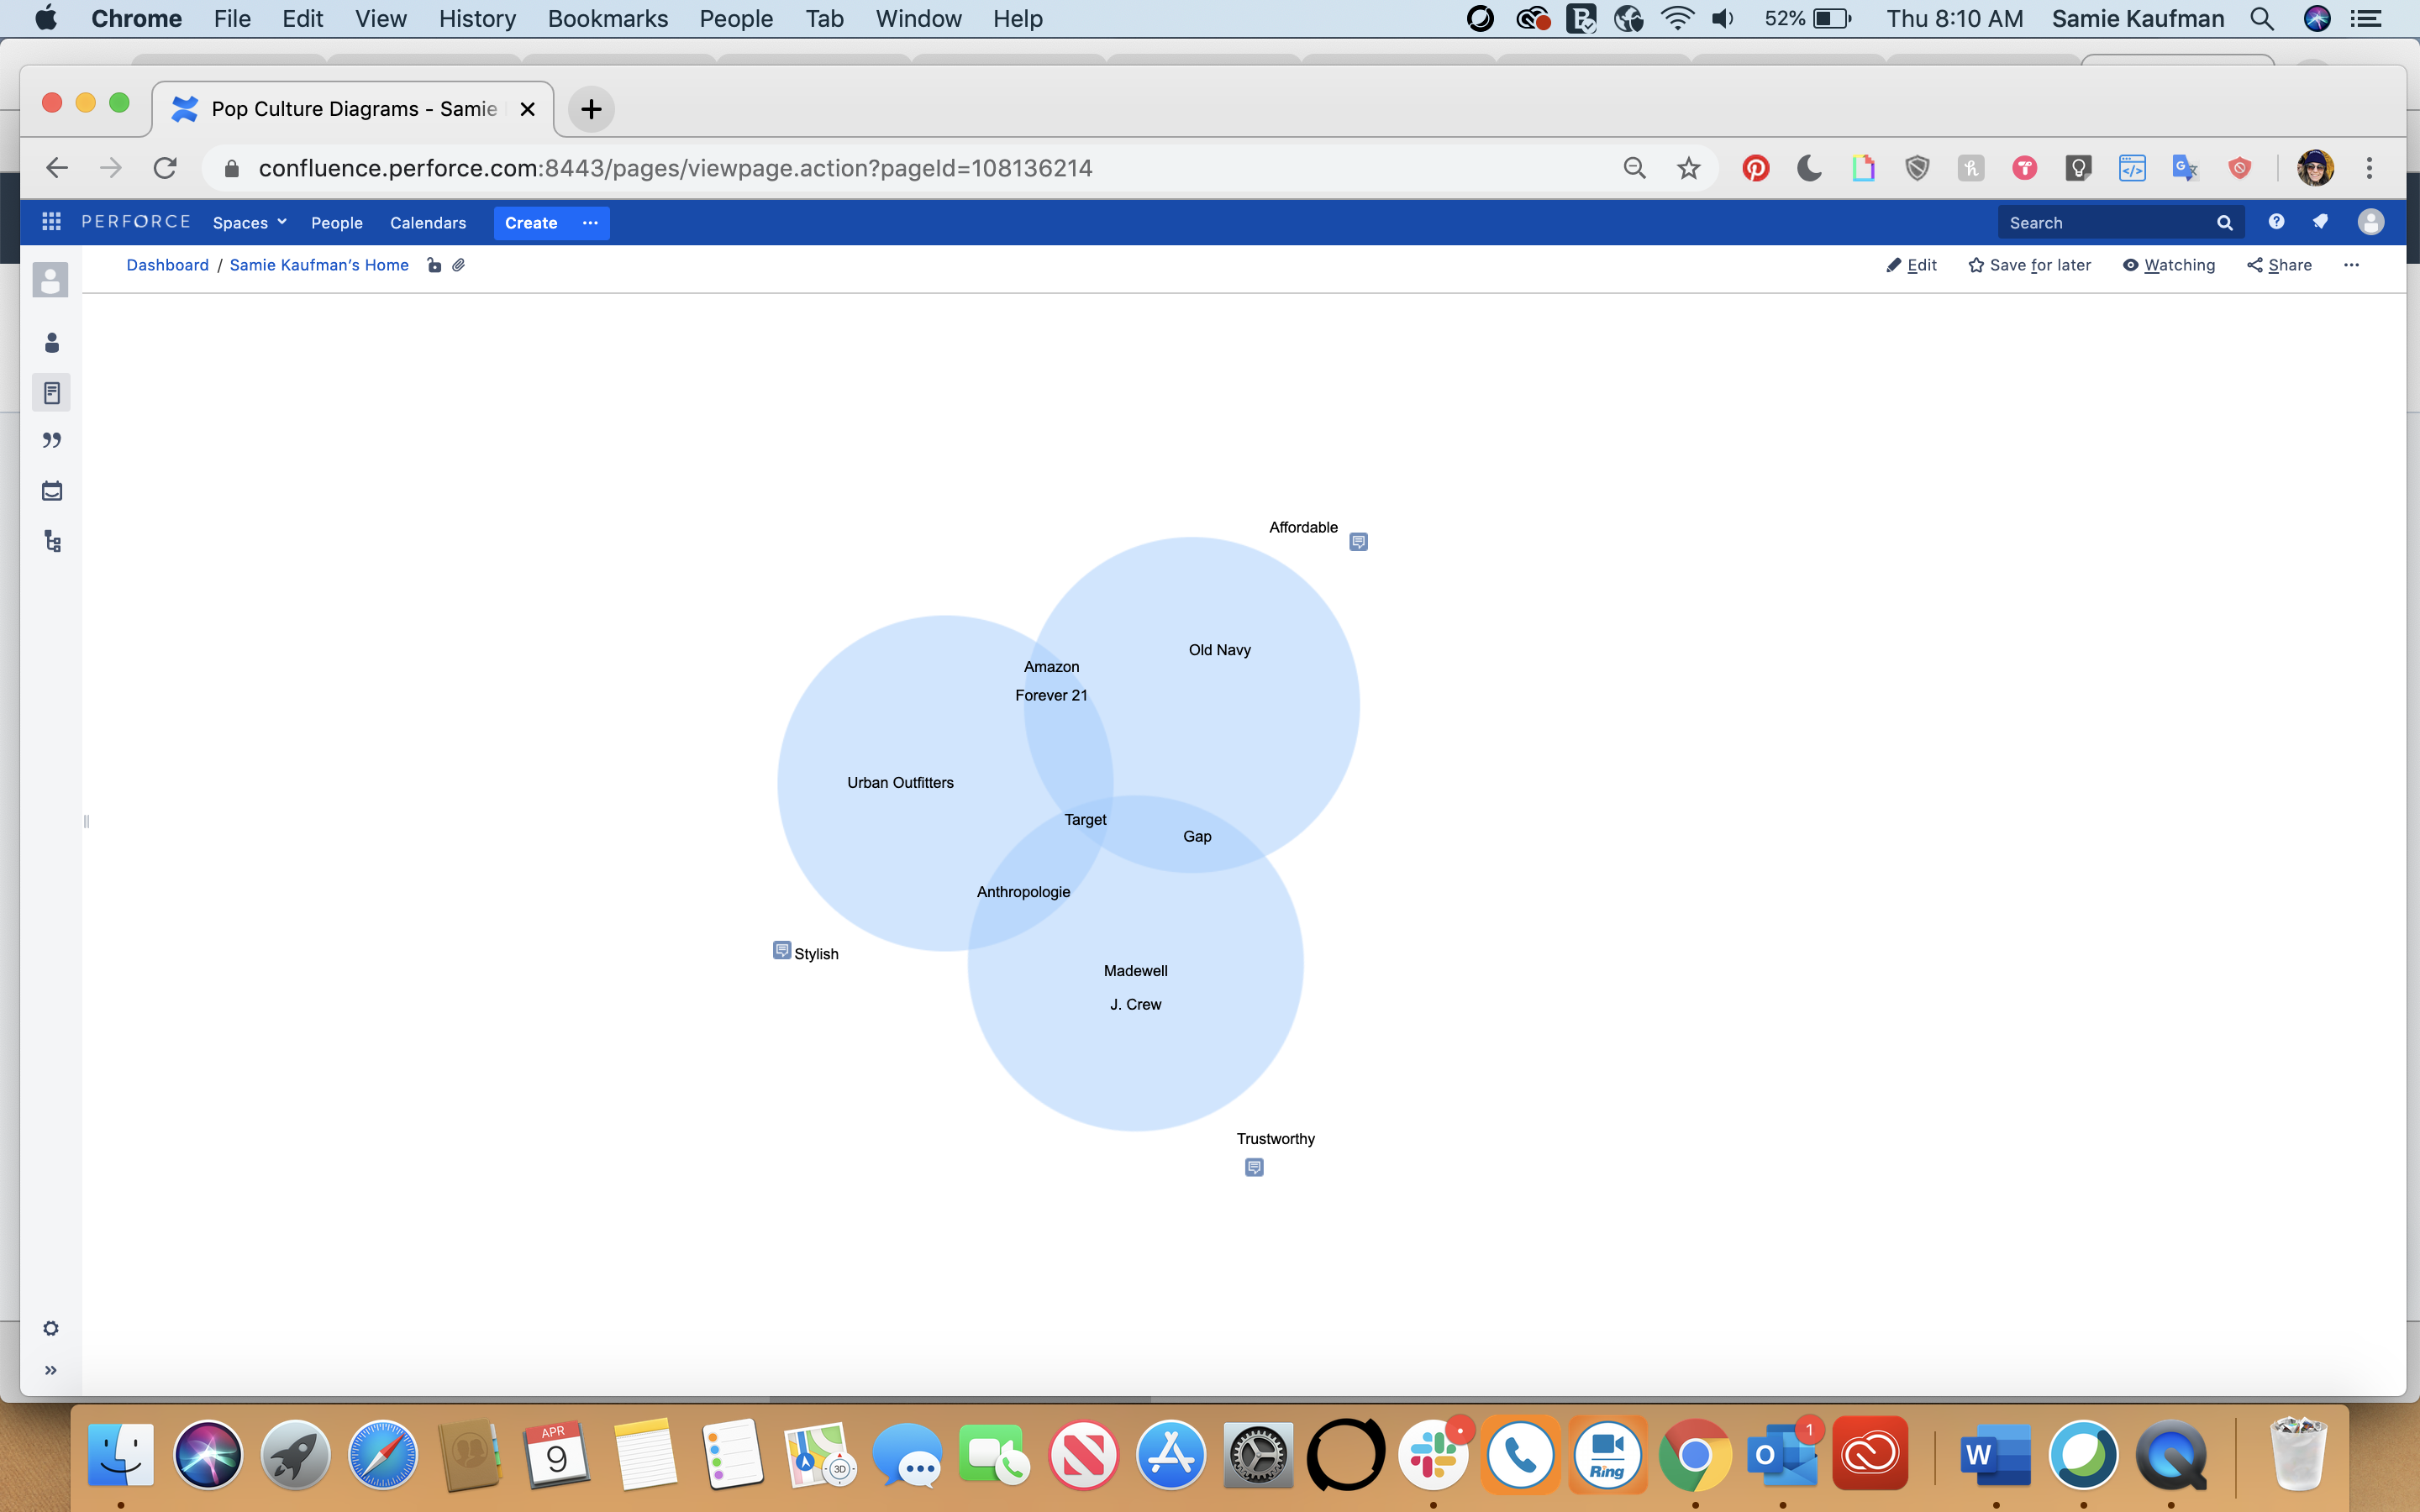
Task: Open Calendars in Confluence header
Action: tap(428, 222)
